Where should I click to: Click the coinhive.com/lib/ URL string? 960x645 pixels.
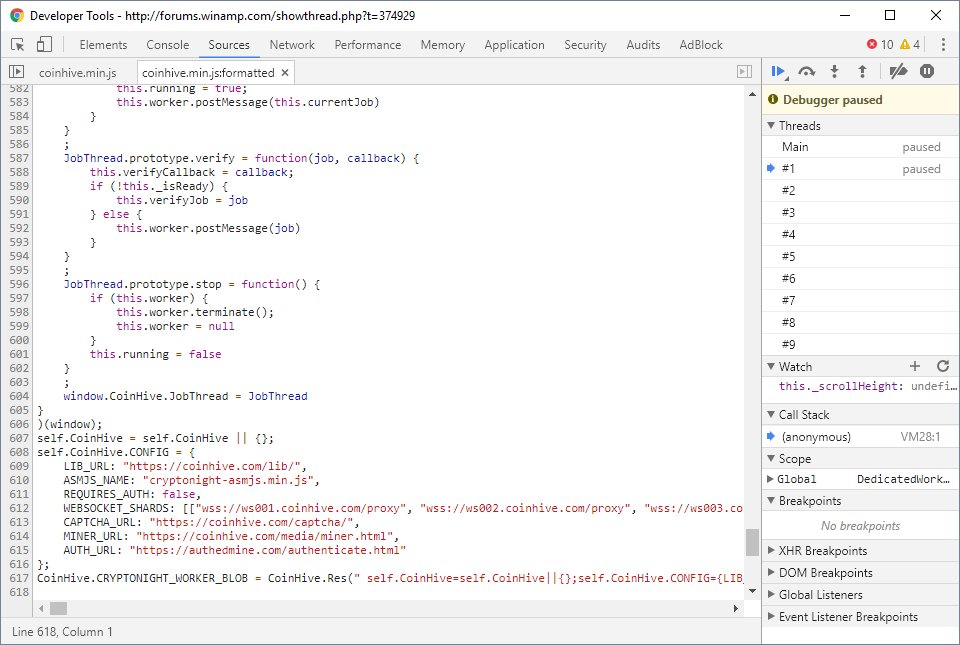coord(211,466)
